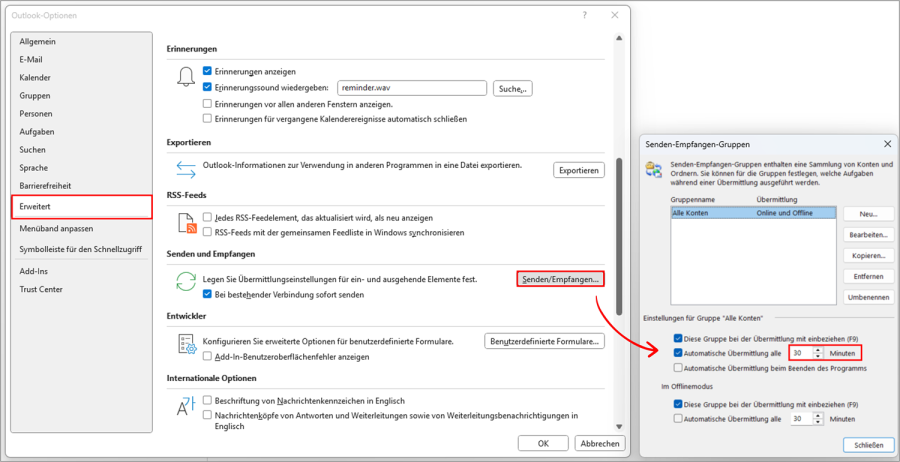Screen dimensions: 900x462
Task: Toggle online Diese Gruppe bei der Übermittlung (F9)
Action: click(678, 338)
